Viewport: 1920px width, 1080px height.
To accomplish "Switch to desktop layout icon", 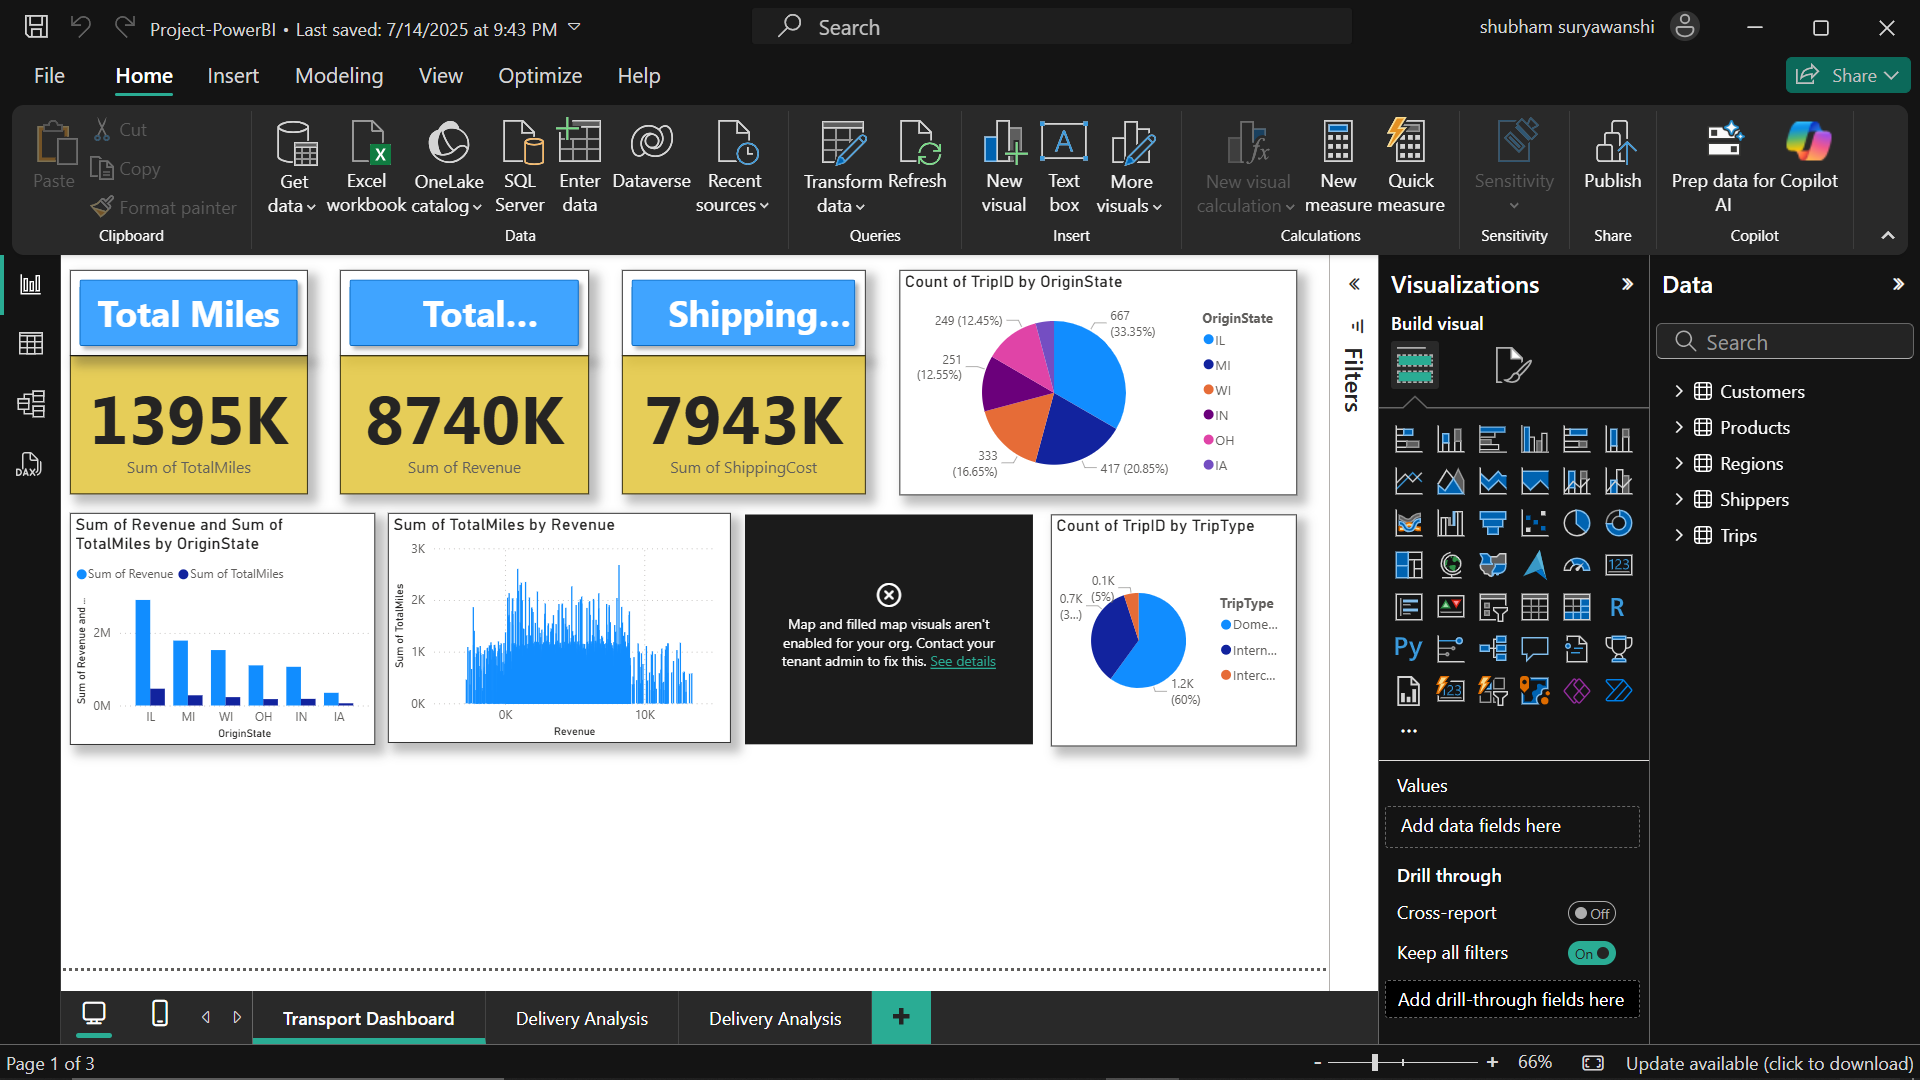I will 94,1014.
